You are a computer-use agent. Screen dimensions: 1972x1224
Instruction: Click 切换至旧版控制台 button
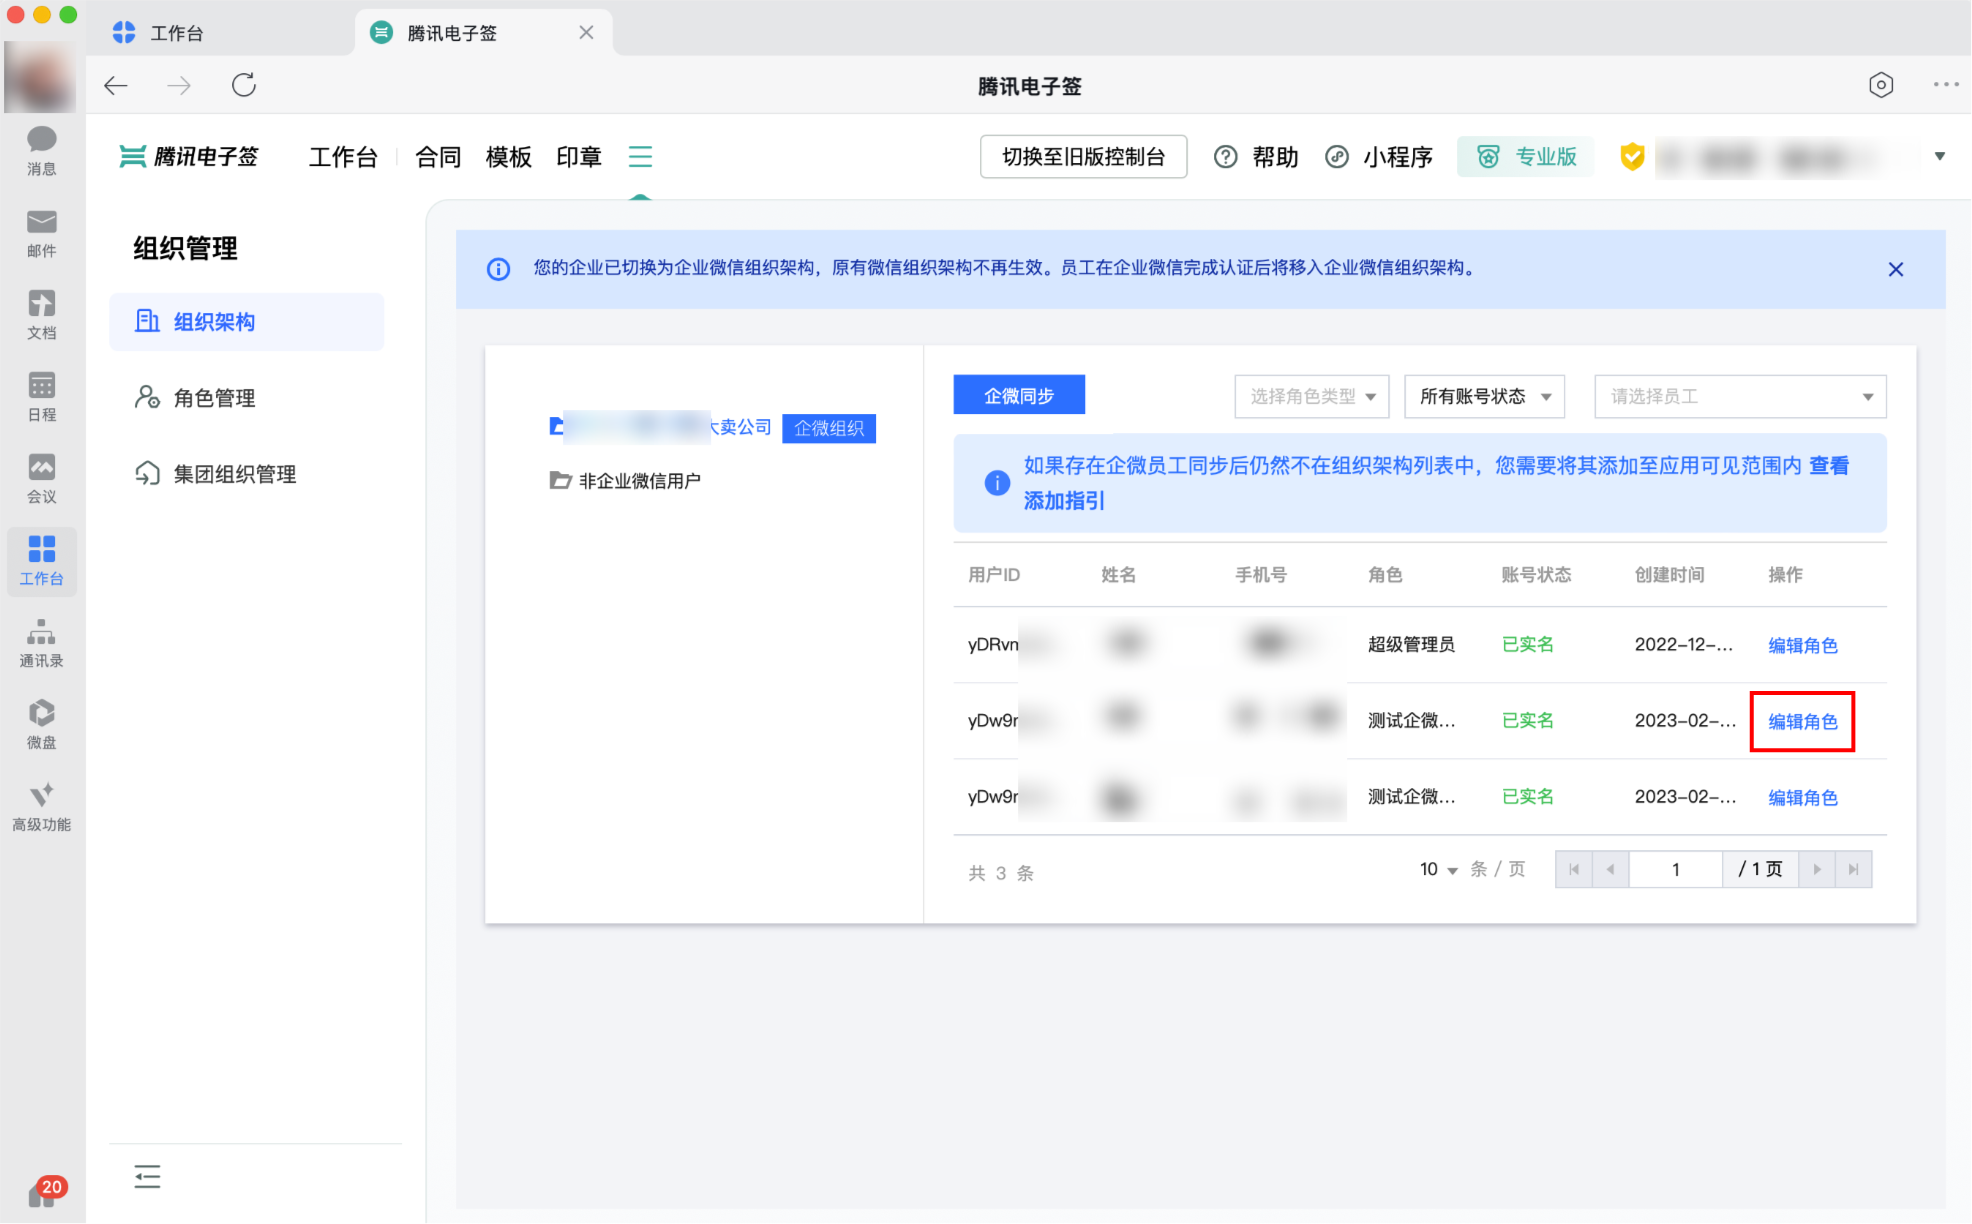click(x=1083, y=157)
